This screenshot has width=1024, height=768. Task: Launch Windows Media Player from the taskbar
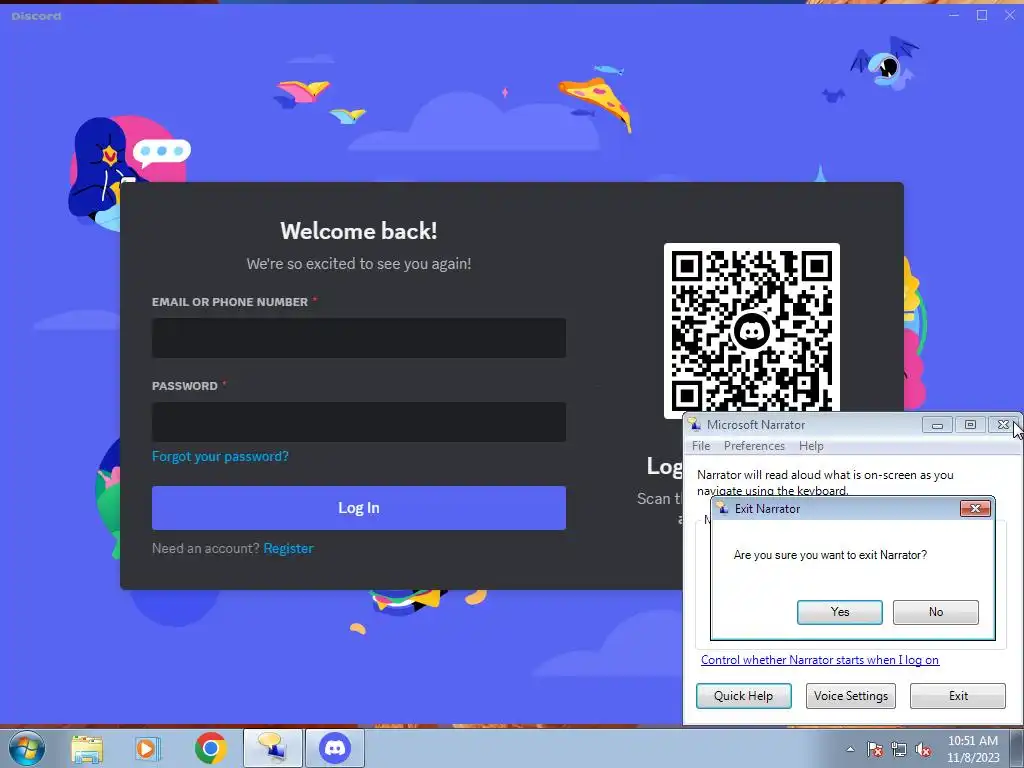(x=146, y=748)
